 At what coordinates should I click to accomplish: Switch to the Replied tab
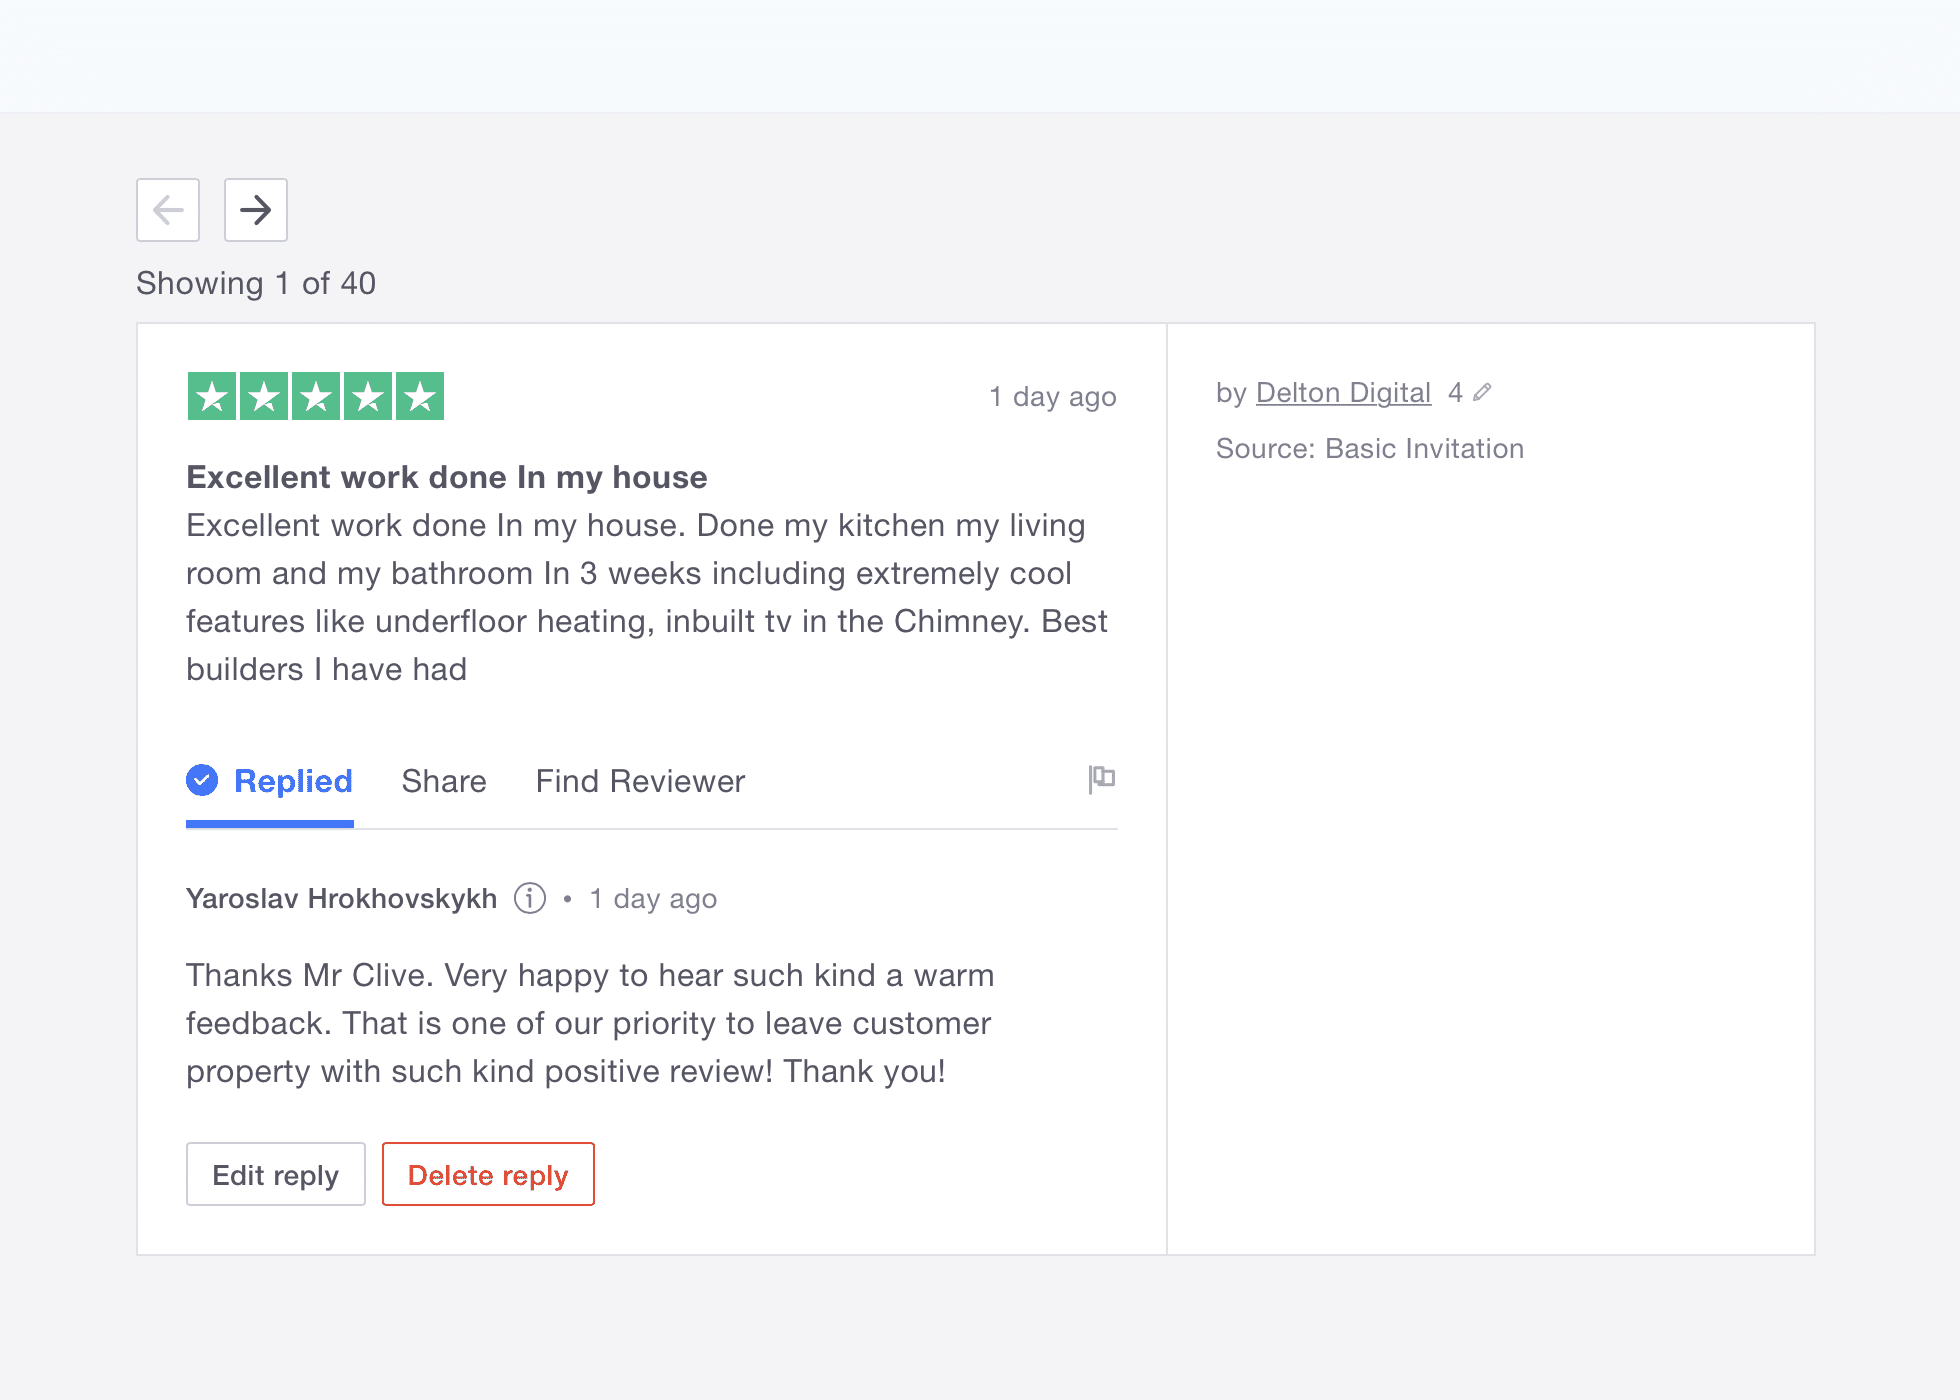(292, 781)
